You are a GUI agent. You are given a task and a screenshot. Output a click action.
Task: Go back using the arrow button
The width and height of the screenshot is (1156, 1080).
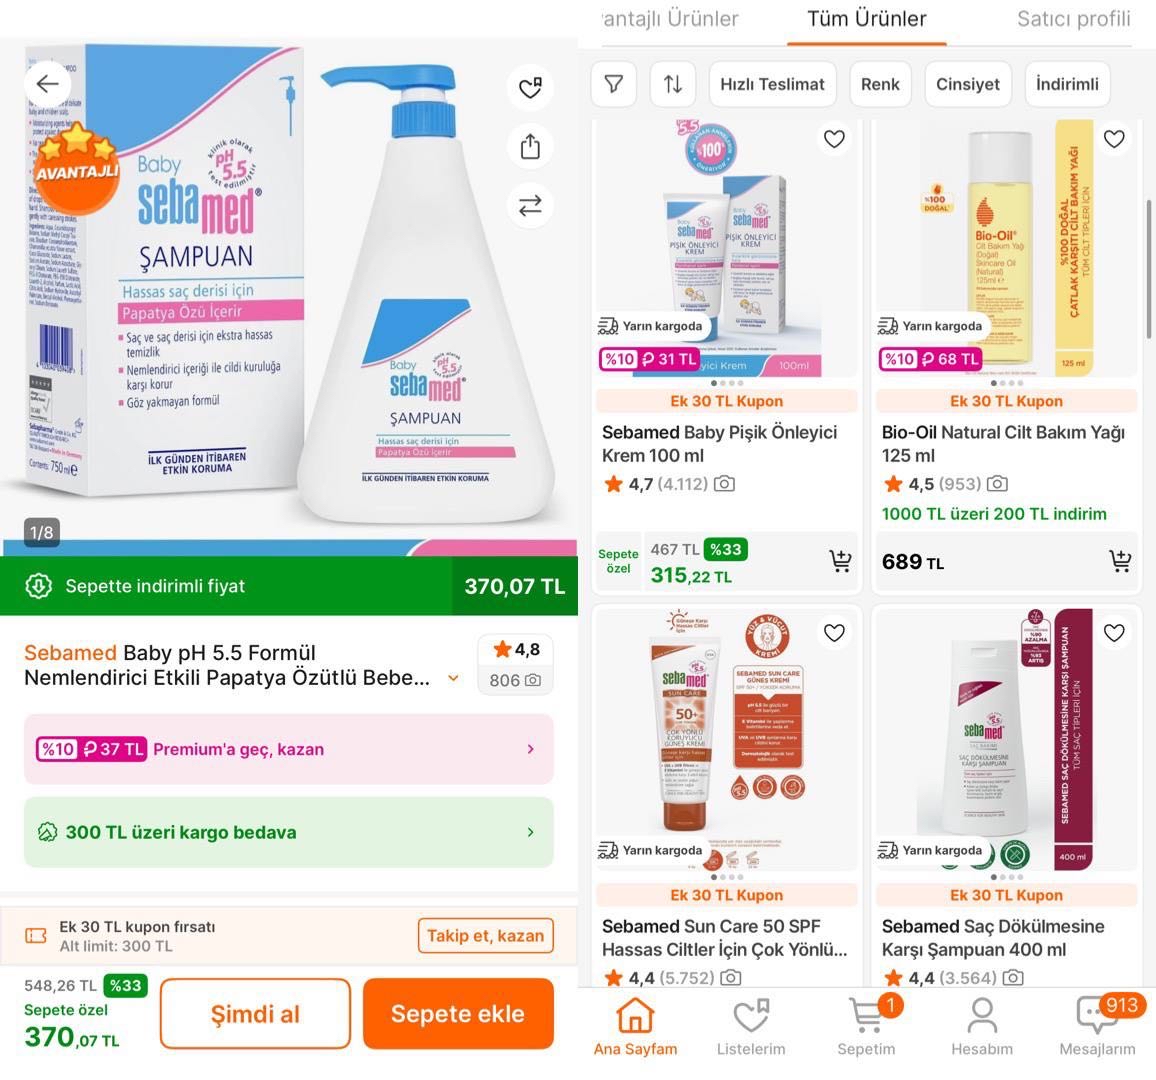(x=48, y=84)
